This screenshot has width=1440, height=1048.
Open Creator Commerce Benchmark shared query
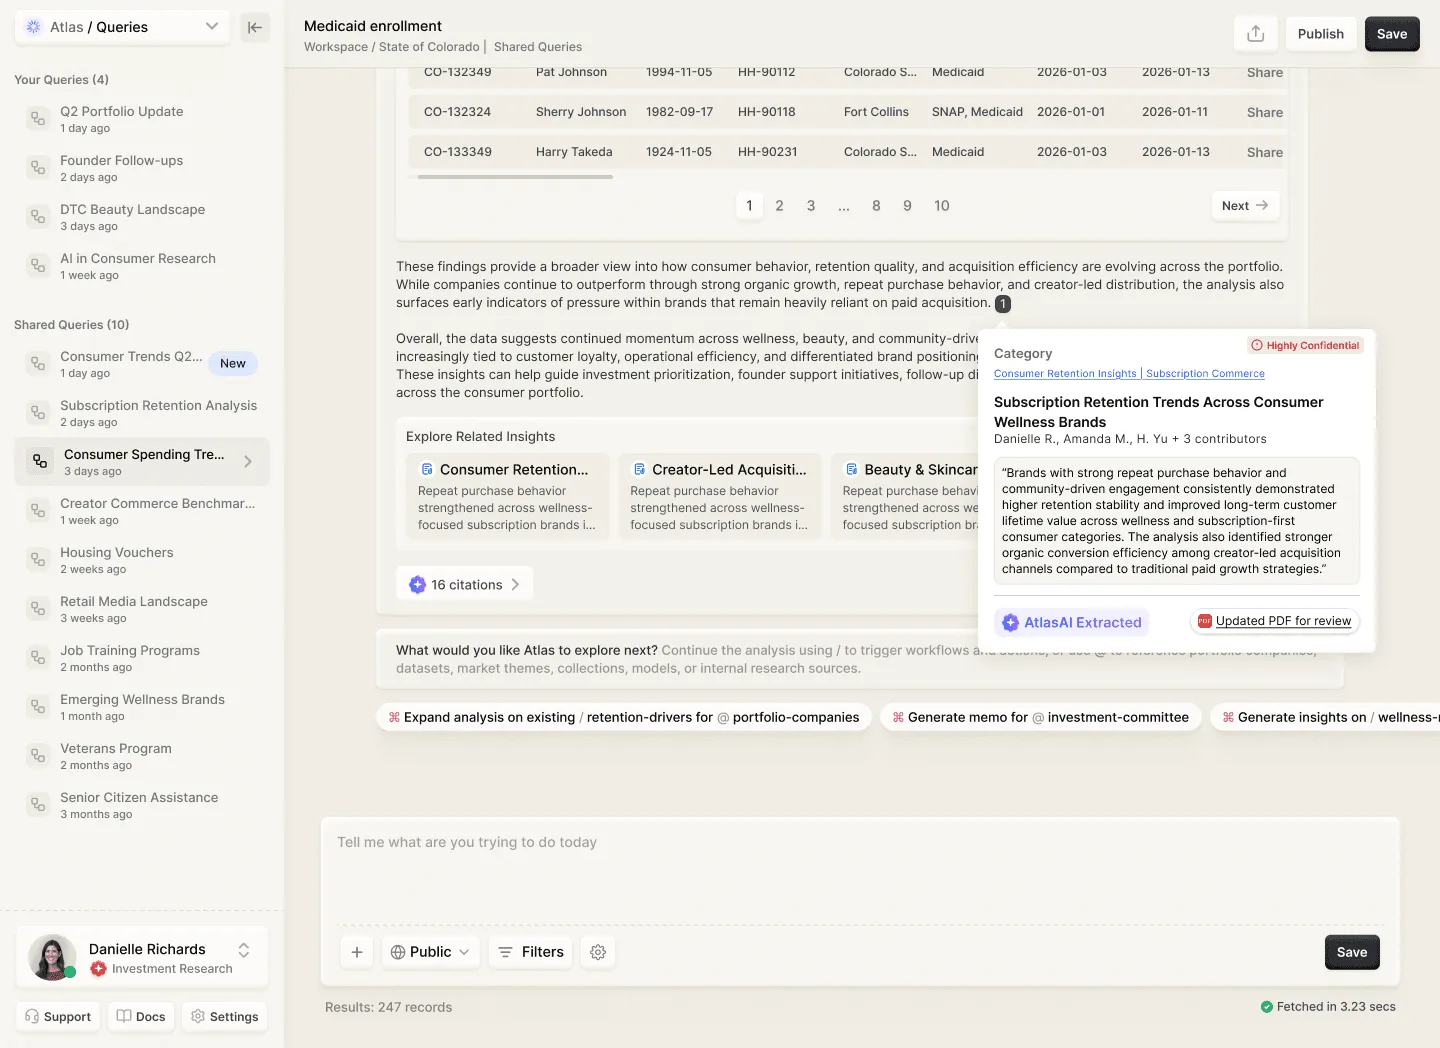pos(142,511)
